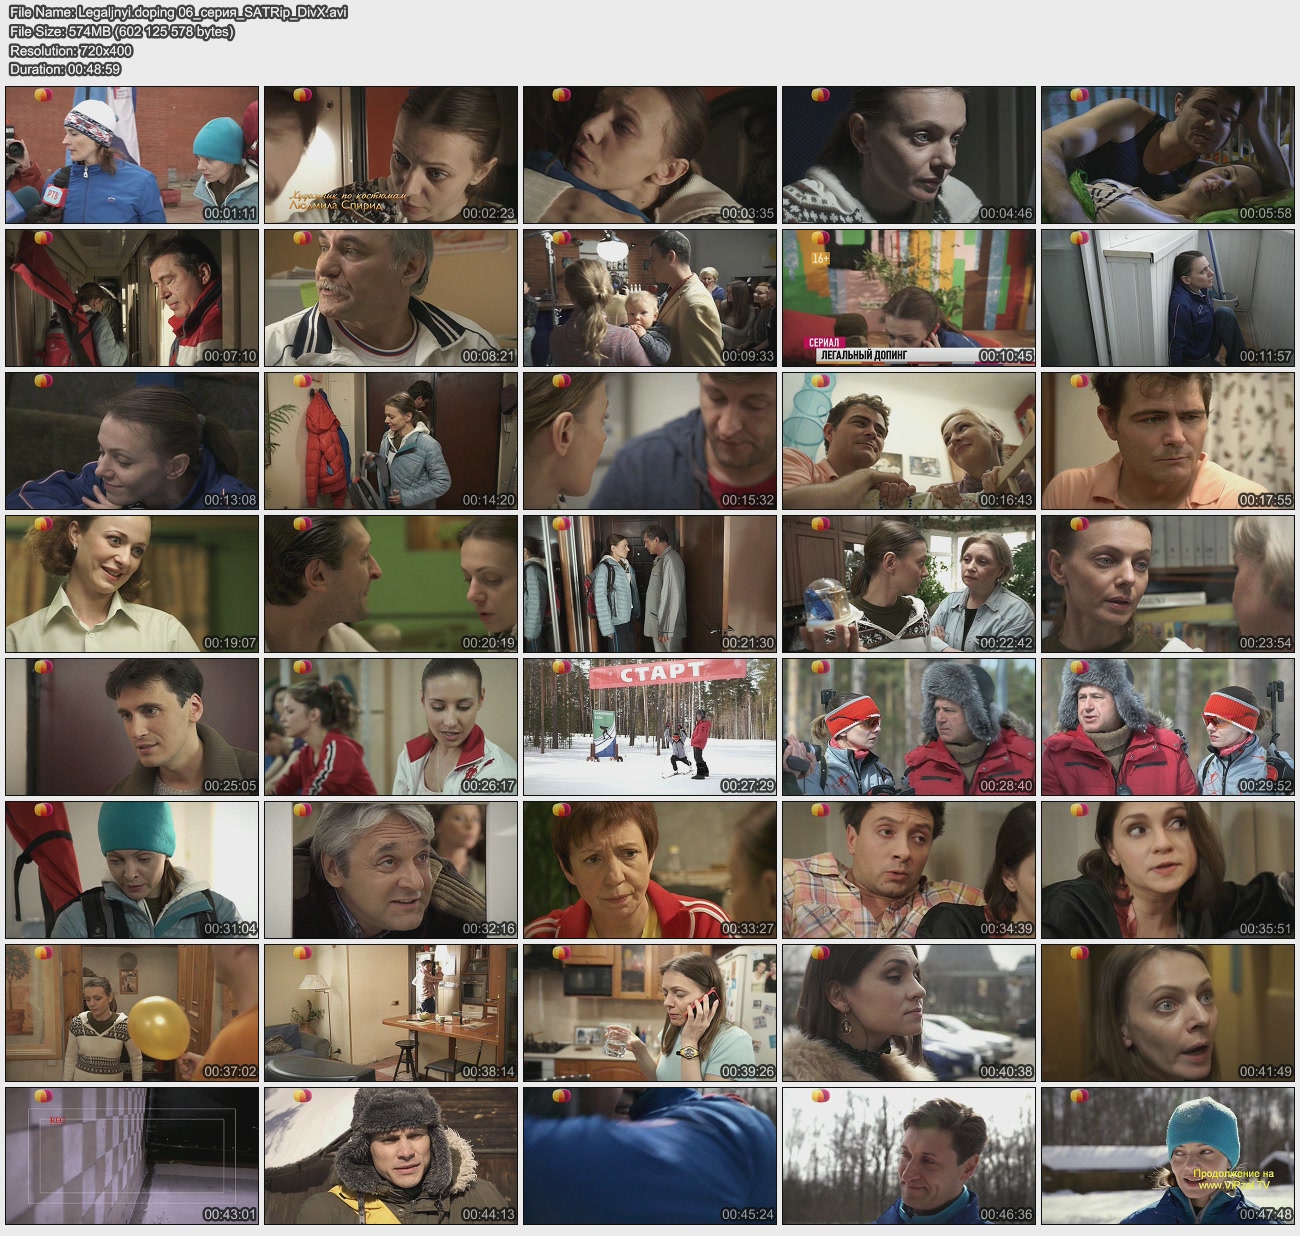Click the File Name text at the top

(x=178, y=12)
